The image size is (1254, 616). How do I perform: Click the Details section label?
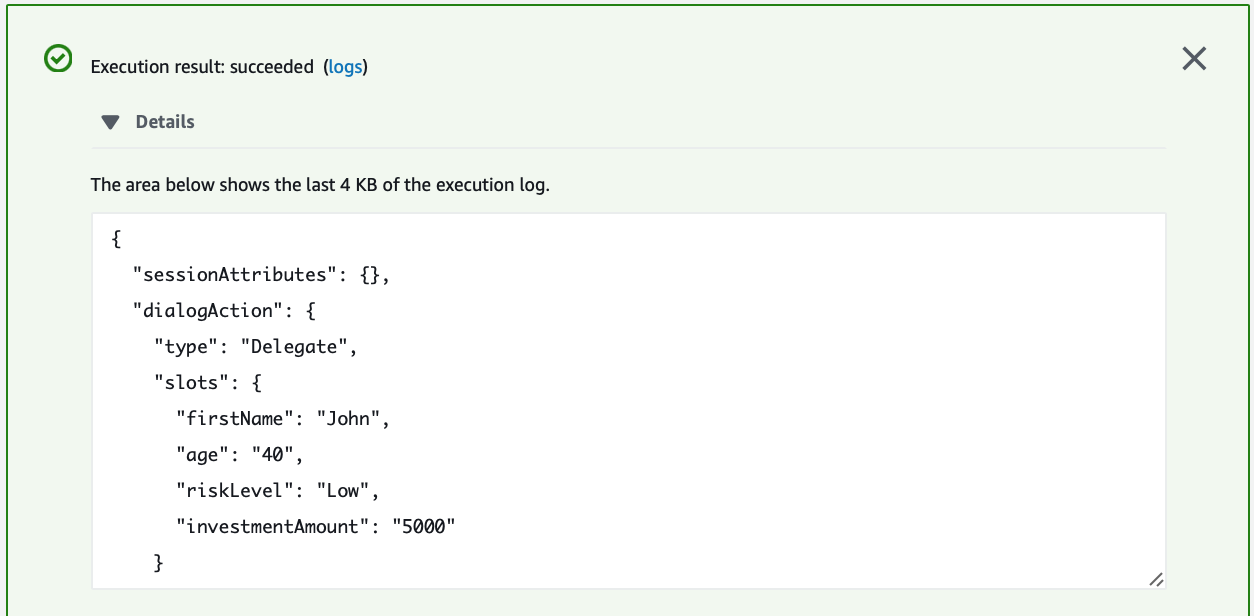pos(165,122)
